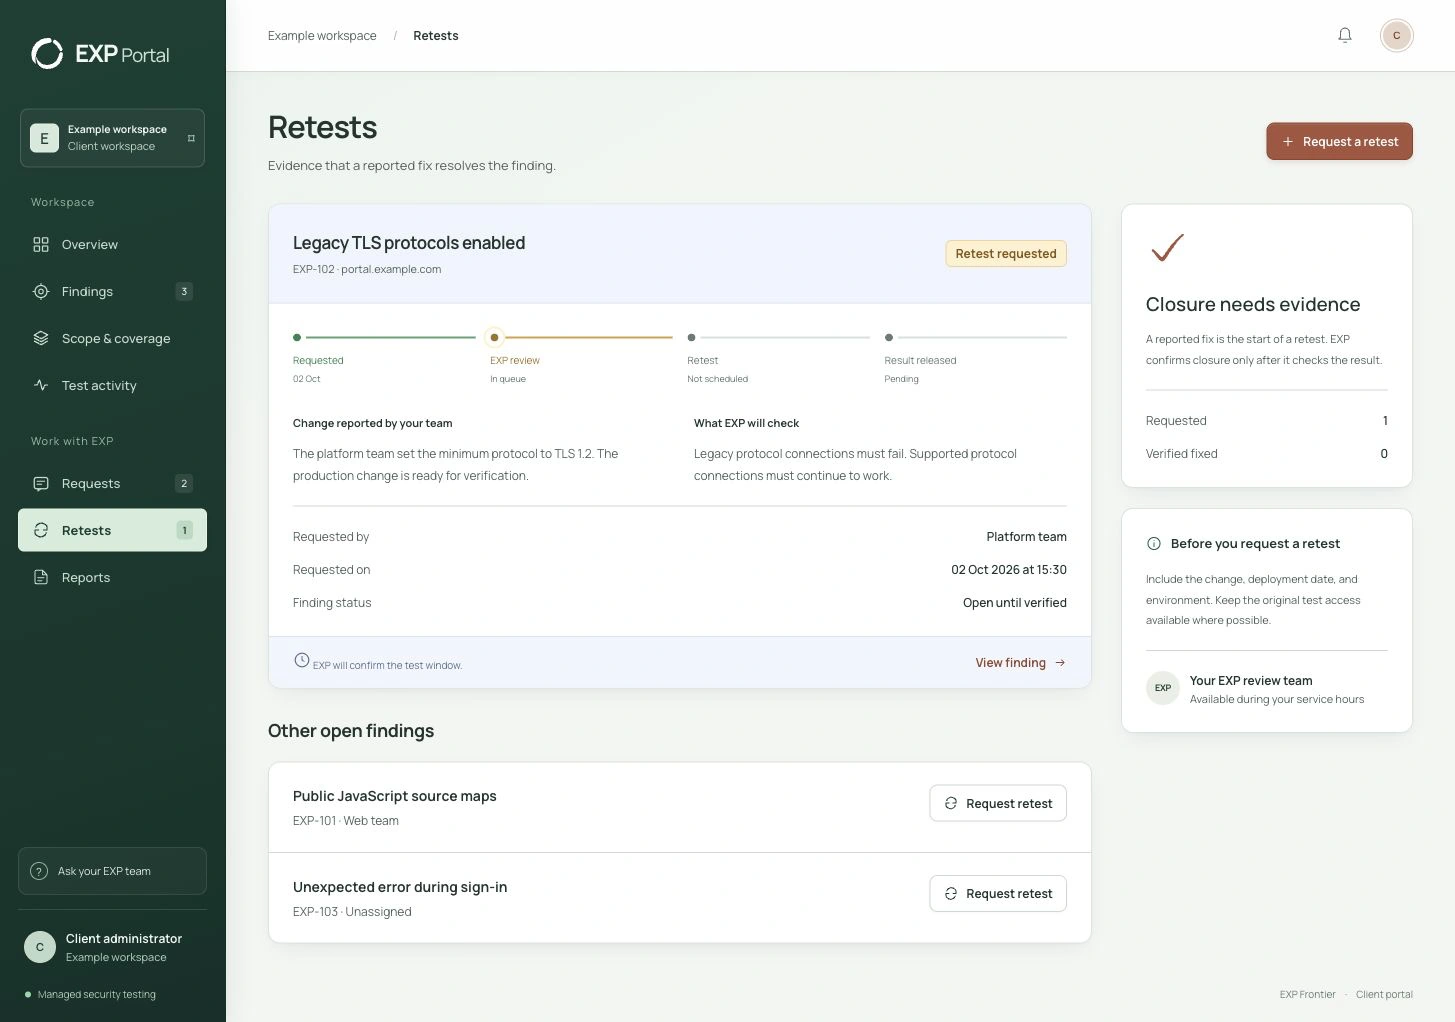Viewport: 1455px width, 1022px height.
Task: Click the Retest requested status badge
Action: tap(1006, 254)
